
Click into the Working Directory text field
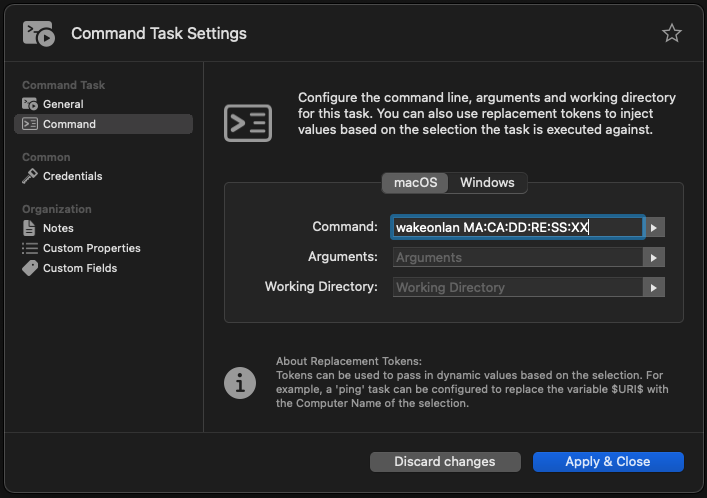click(x=516, y=288)
